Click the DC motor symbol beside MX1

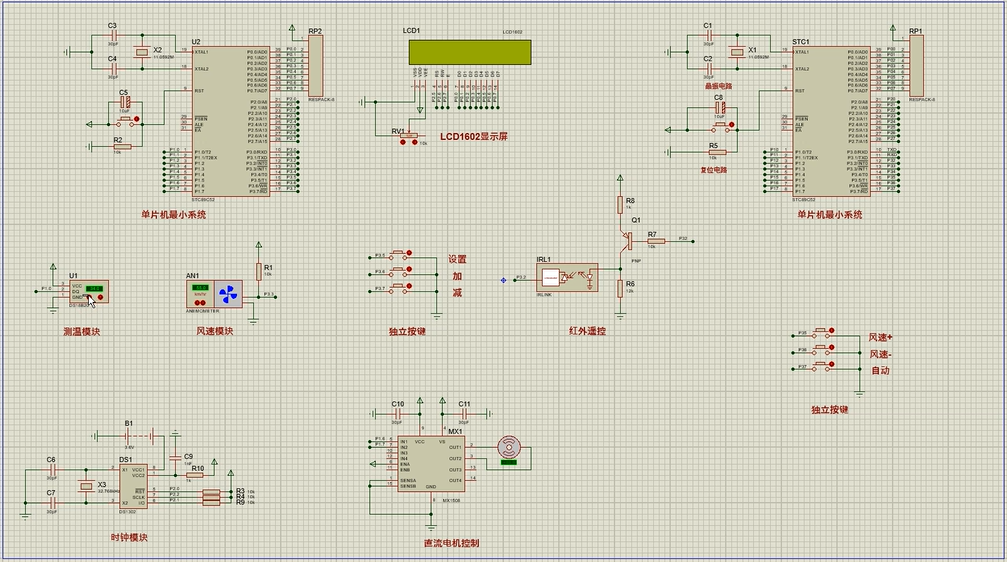click(x=510, y=447)
